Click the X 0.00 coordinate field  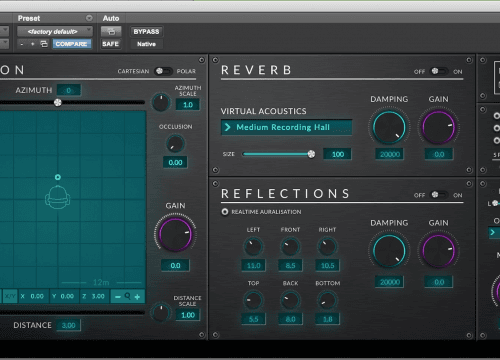[x=33, y=296]
